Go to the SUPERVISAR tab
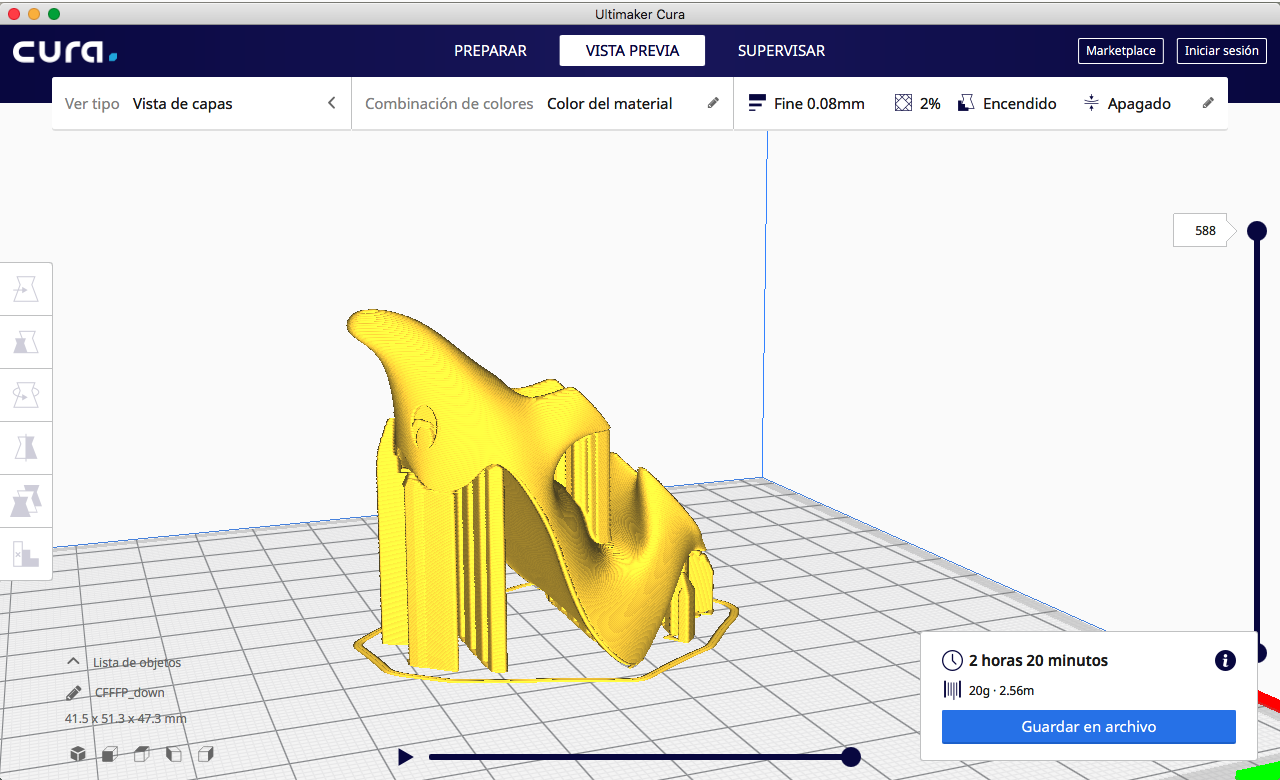Screen dimensions: 1280x780 (x=781, y=51)
